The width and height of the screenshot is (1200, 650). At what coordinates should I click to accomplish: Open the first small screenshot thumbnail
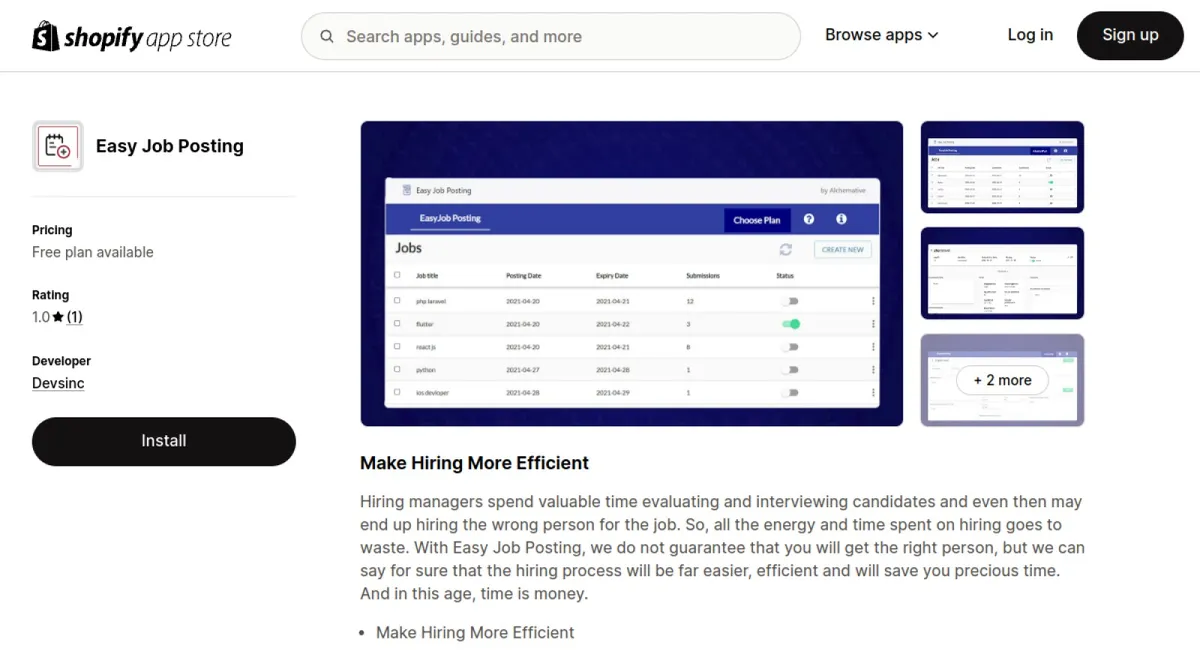1002,167
